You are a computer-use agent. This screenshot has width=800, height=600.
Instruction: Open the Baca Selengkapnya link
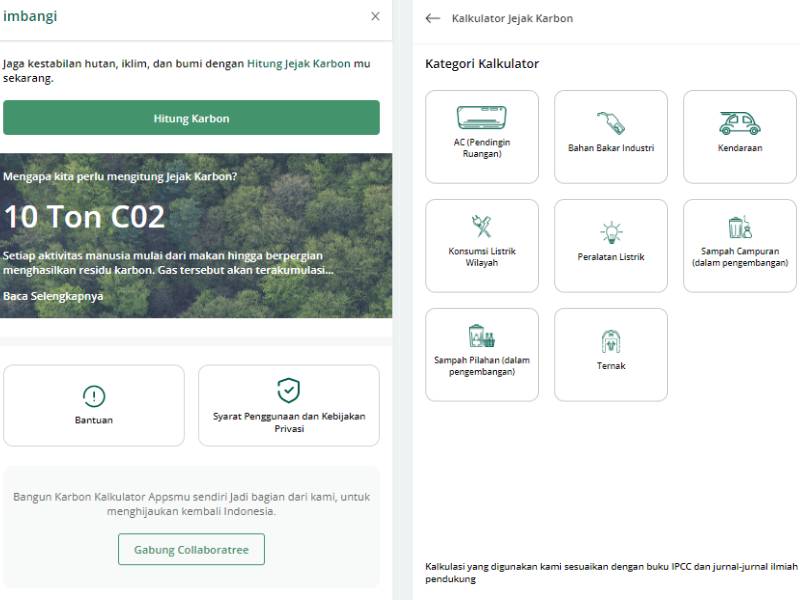pyautogui.click(x=53, y=296)
